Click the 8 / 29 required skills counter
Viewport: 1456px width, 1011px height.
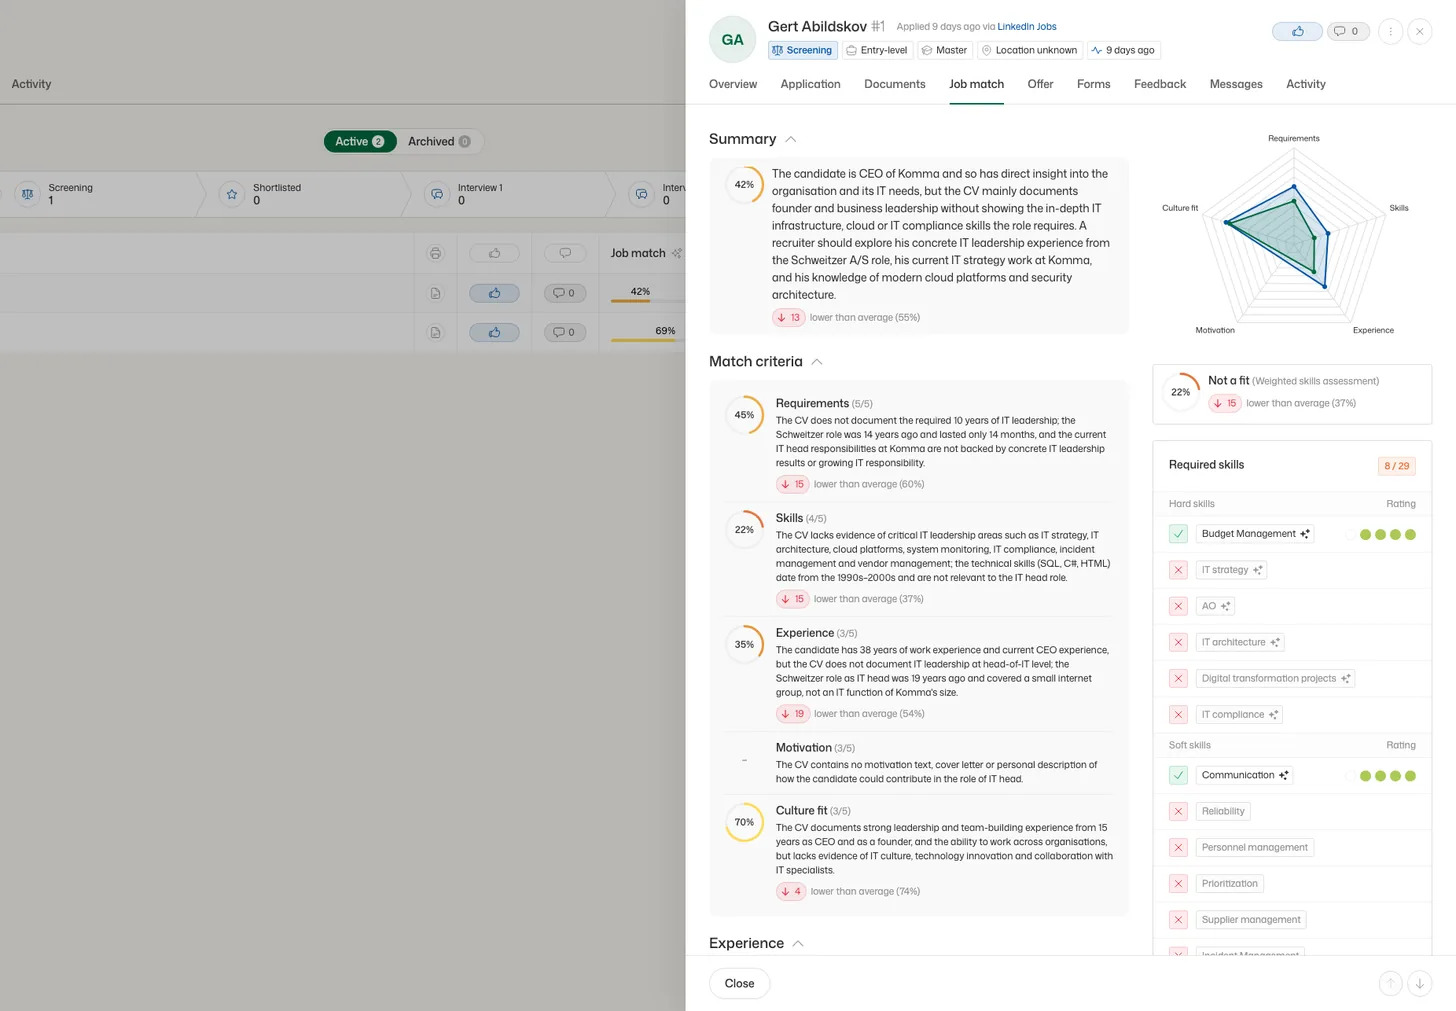pos(1396,466)
